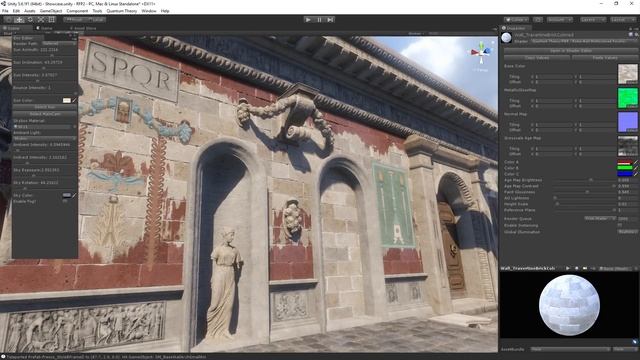This screenshot has width=640, height=360.
Task: Click the Pause button in toolbar
Action: 319,20
